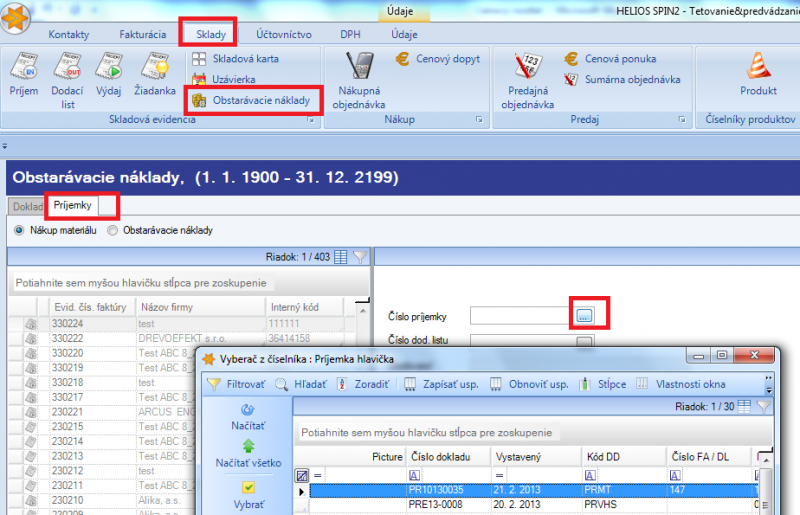Switch to the Doklad tab
This screenshot has width=800, height=515.
[27, 206]
